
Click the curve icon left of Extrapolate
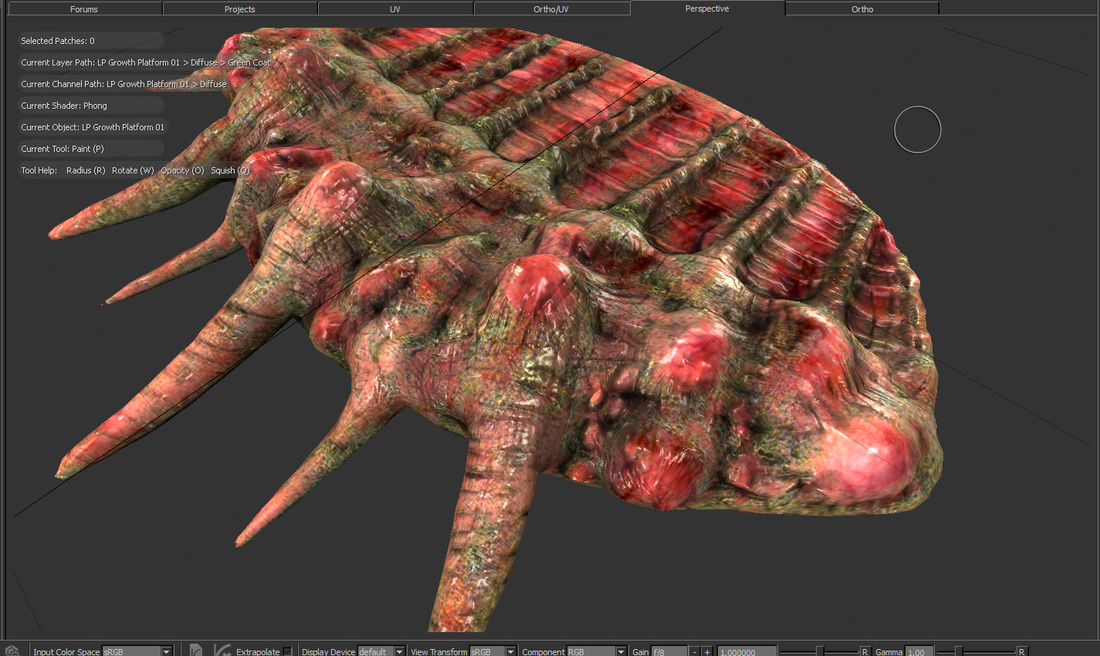[222, 651]
